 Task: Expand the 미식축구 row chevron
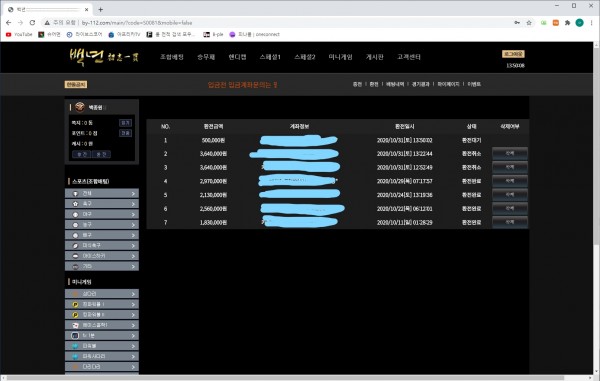133,246
